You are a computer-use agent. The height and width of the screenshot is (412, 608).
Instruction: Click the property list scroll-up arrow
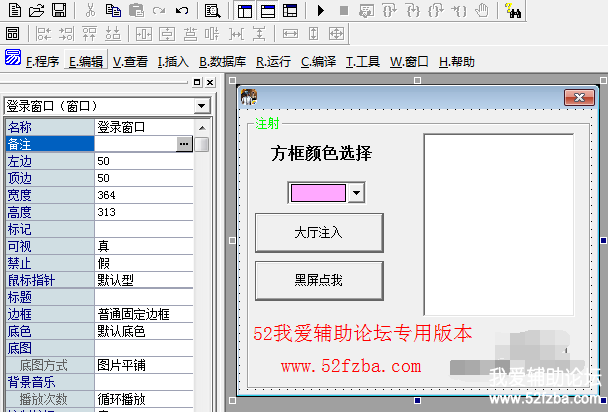pyautogui.click(x=202, y=128)
